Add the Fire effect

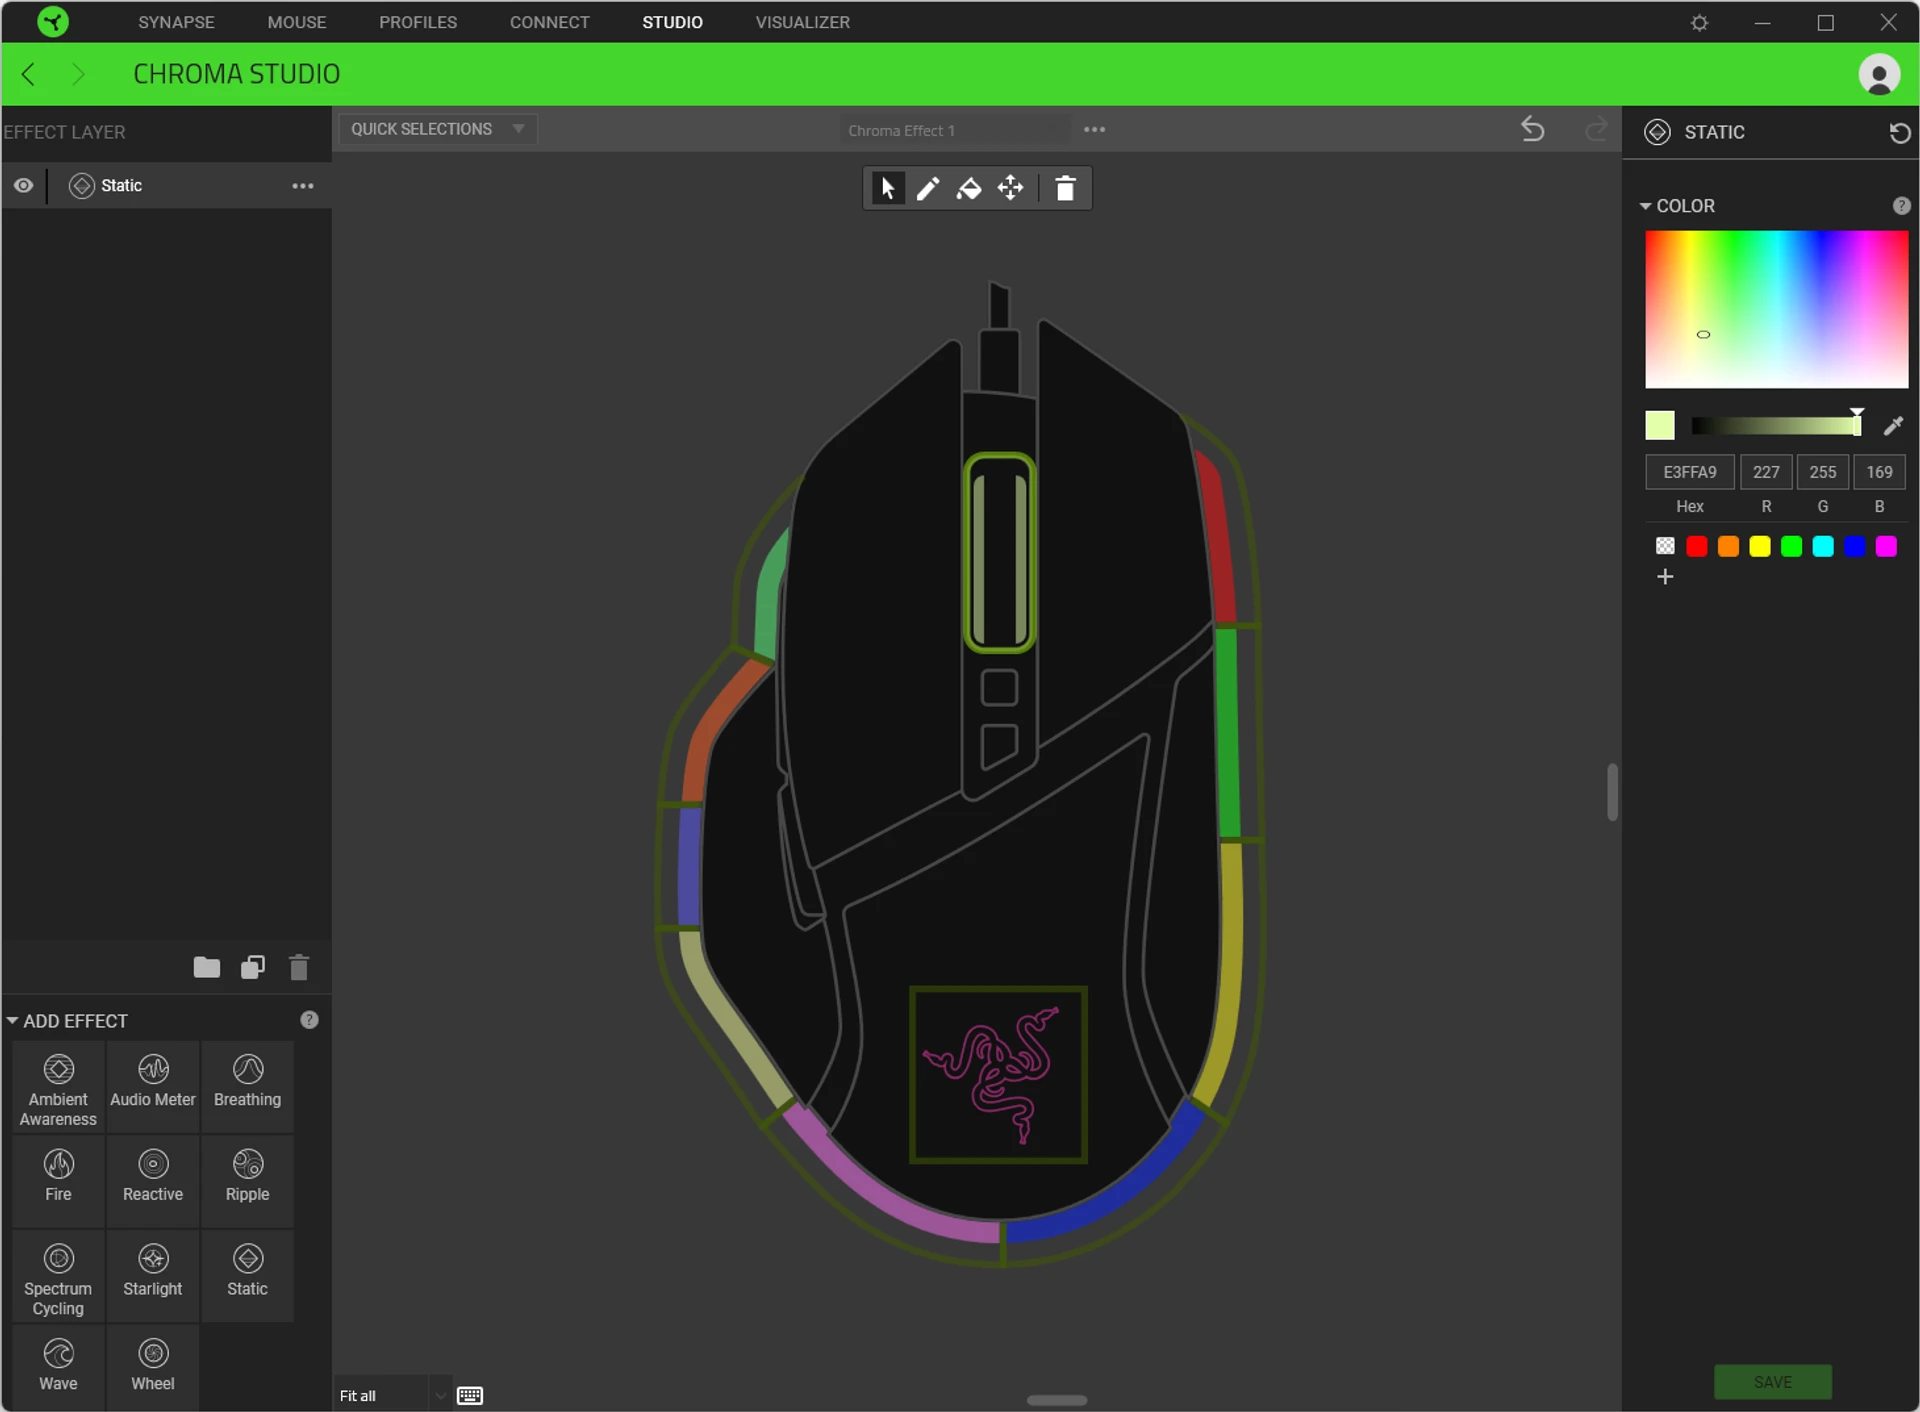coord(58,1181)
